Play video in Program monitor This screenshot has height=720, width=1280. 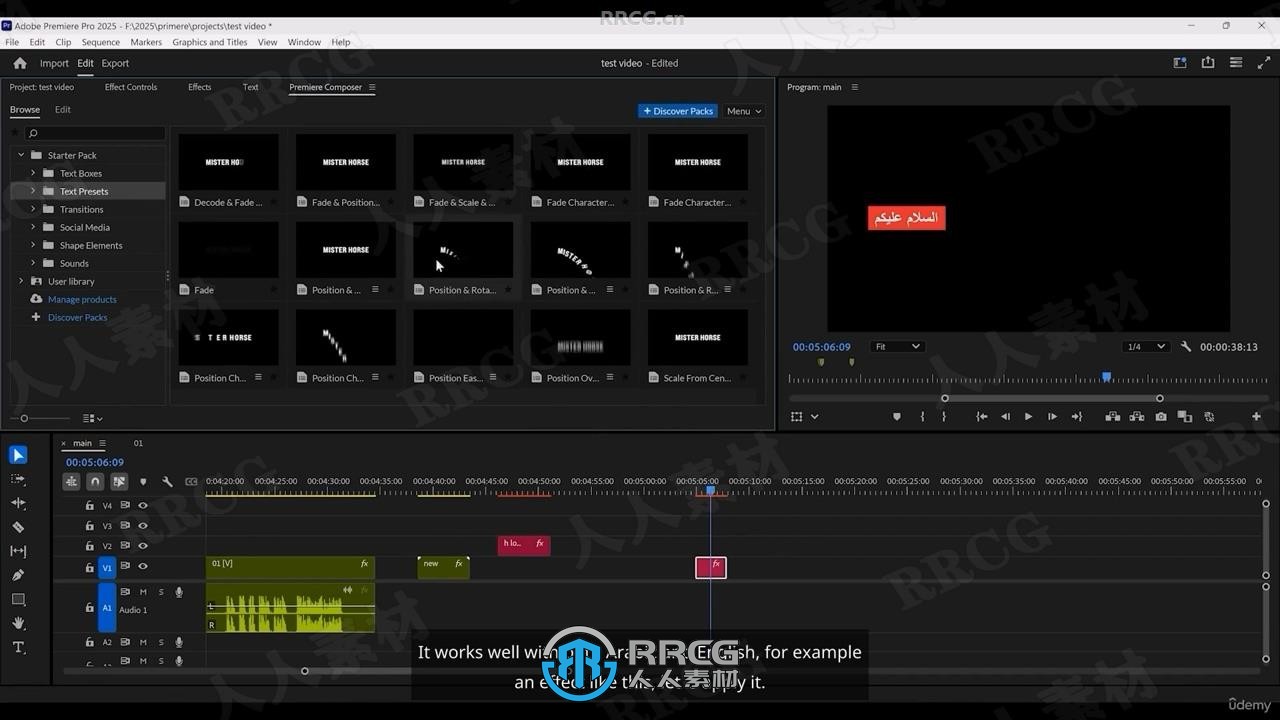pyautogui.click(x=1028, y=416)
